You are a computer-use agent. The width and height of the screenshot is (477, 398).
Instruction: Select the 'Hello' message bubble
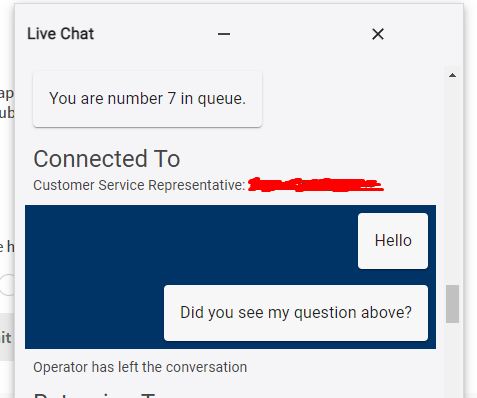[393, 241]
